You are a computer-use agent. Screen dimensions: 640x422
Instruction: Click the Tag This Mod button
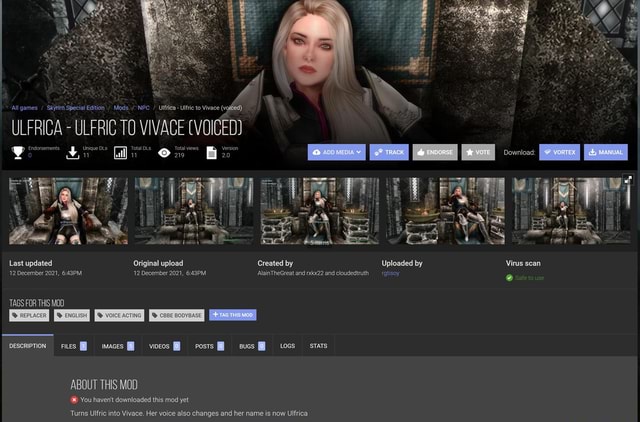(232, 315)
